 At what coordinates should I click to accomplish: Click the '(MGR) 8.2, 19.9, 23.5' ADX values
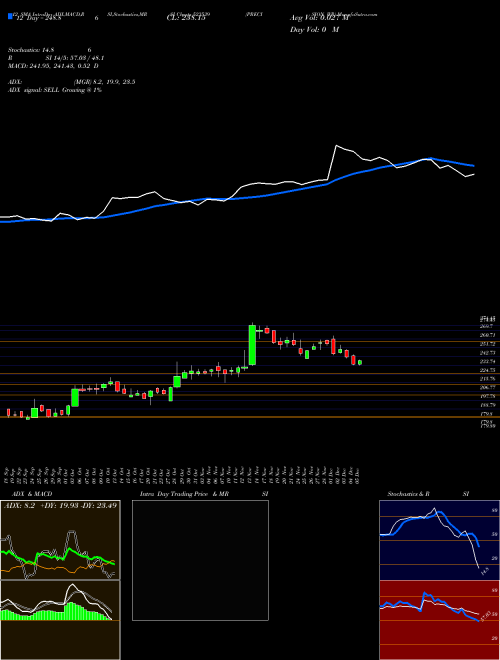coord(104,82)
